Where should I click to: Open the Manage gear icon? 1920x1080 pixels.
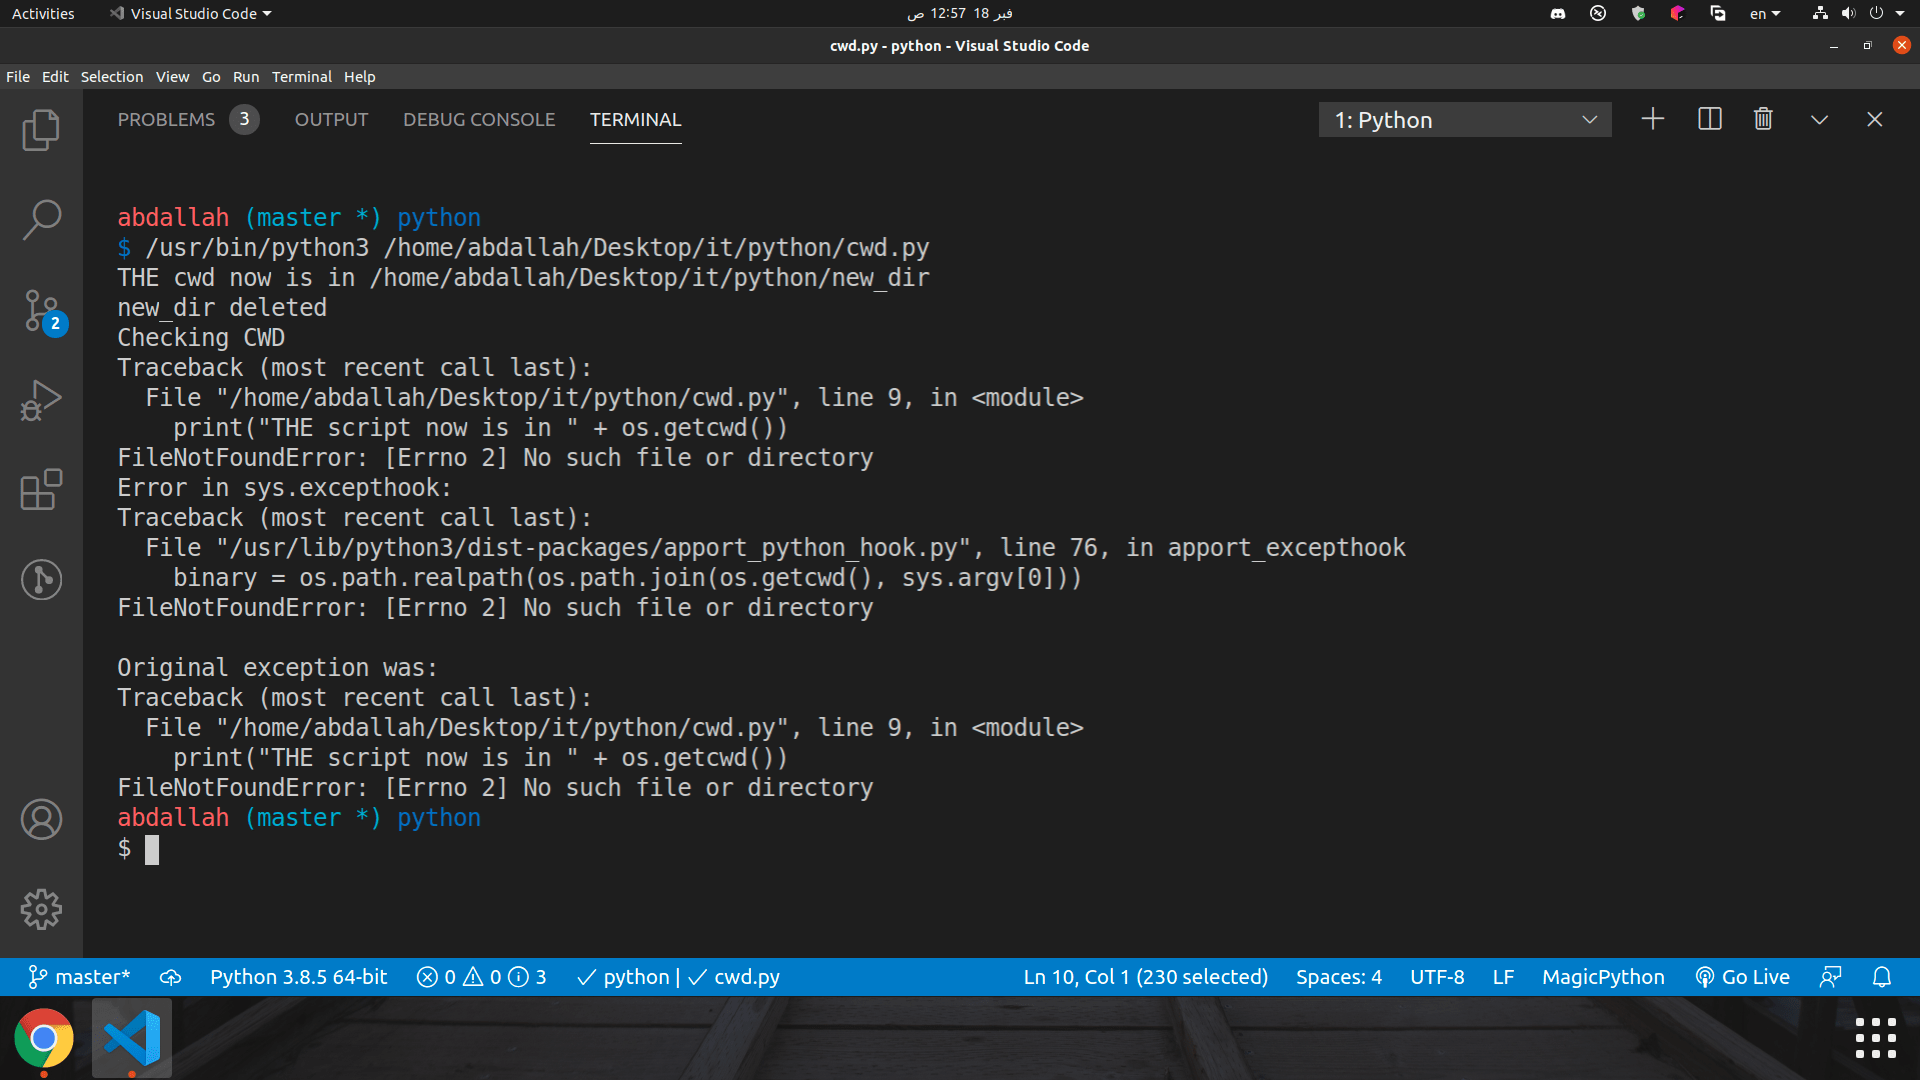[x=41, y=909]
